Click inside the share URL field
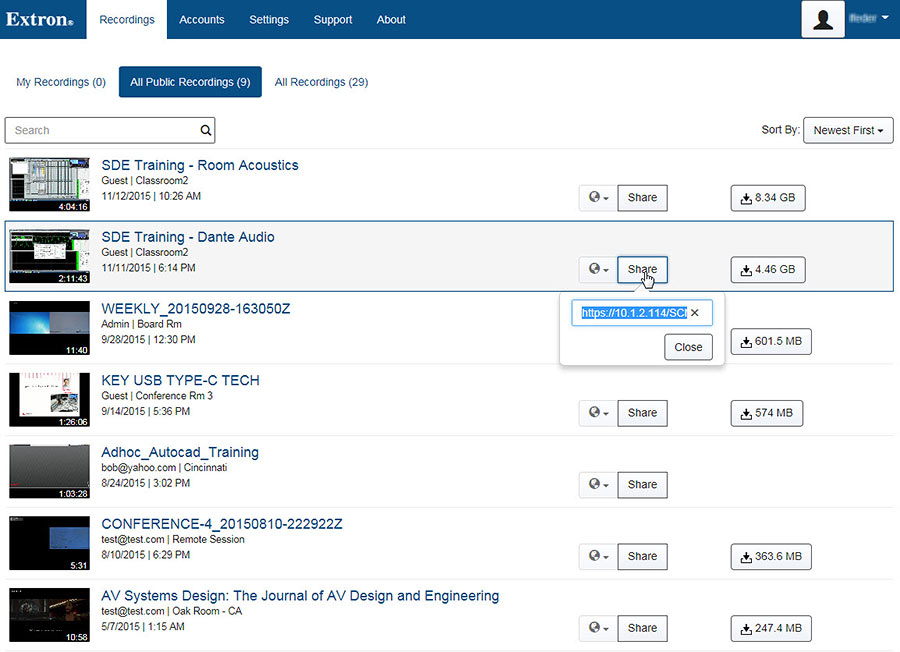 click(630, 312)
